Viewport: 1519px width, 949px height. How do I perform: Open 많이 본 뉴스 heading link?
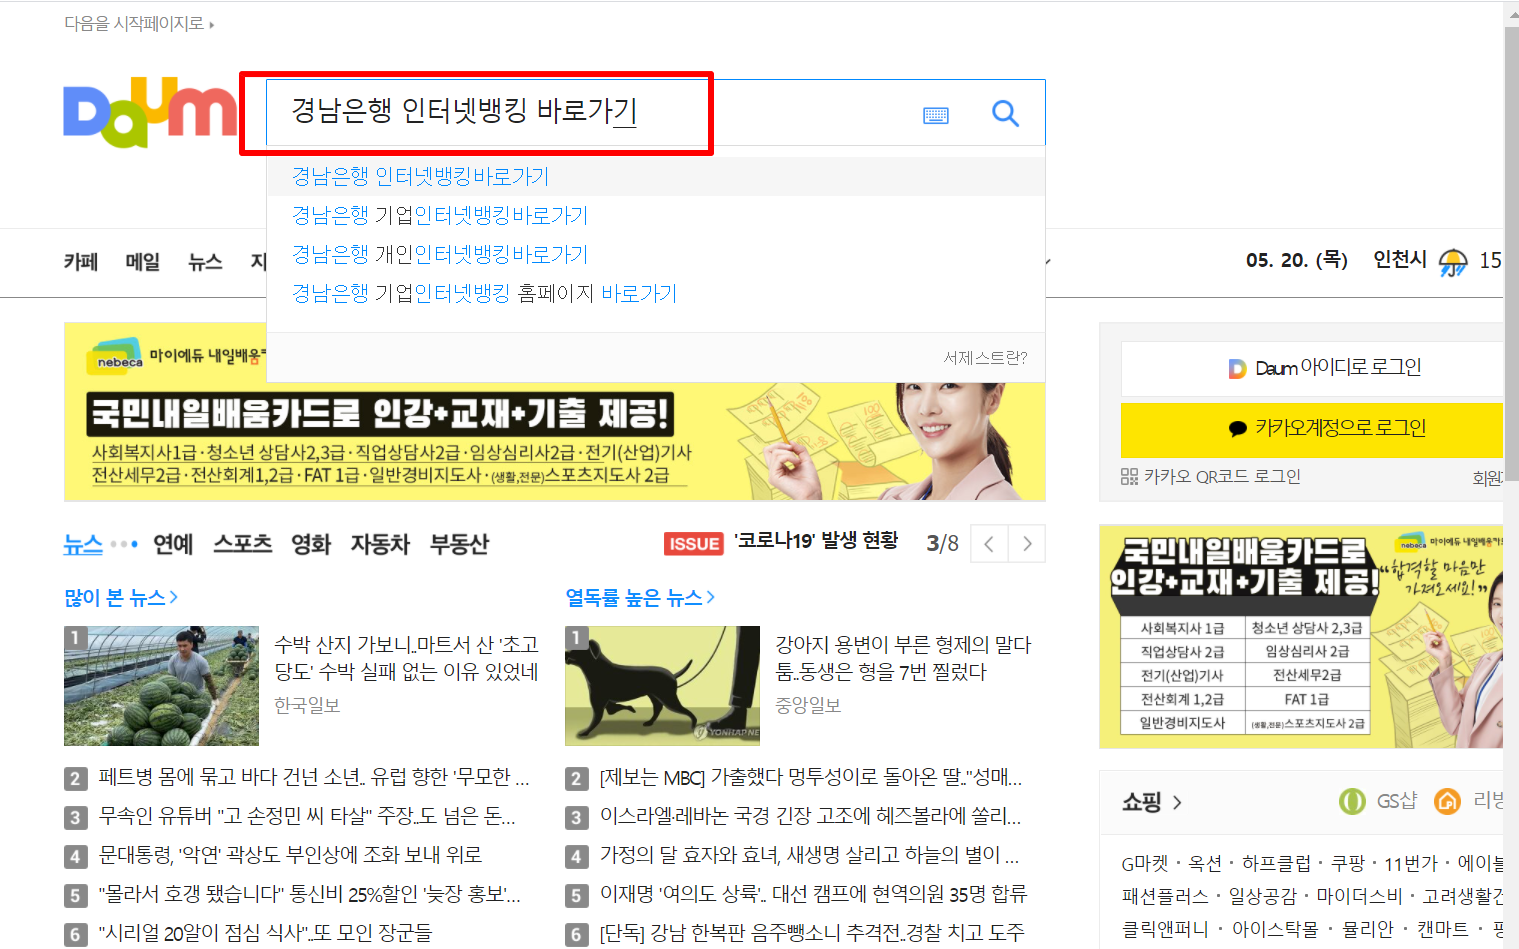click(121, 598)
